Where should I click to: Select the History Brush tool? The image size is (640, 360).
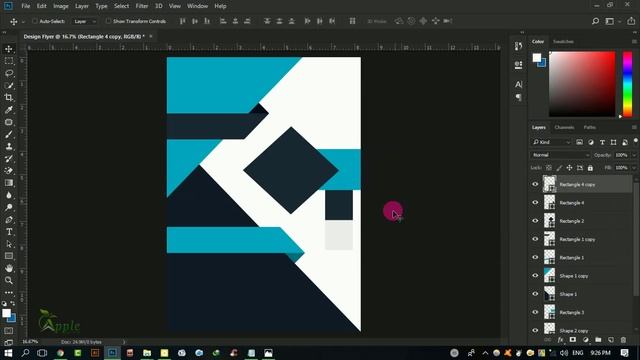click(x=9, y=159)
